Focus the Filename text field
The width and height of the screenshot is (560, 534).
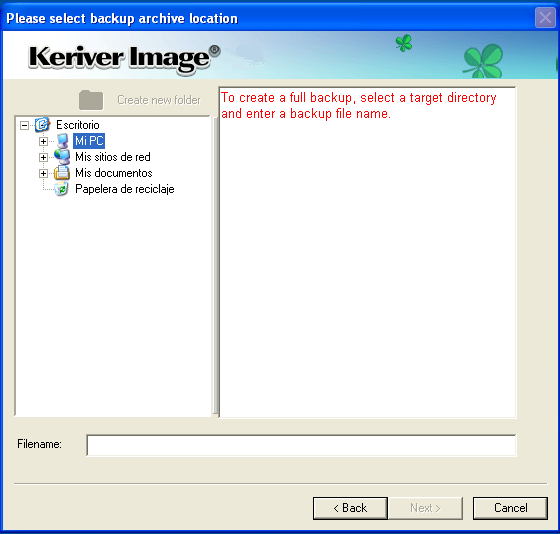click(301, 445)
